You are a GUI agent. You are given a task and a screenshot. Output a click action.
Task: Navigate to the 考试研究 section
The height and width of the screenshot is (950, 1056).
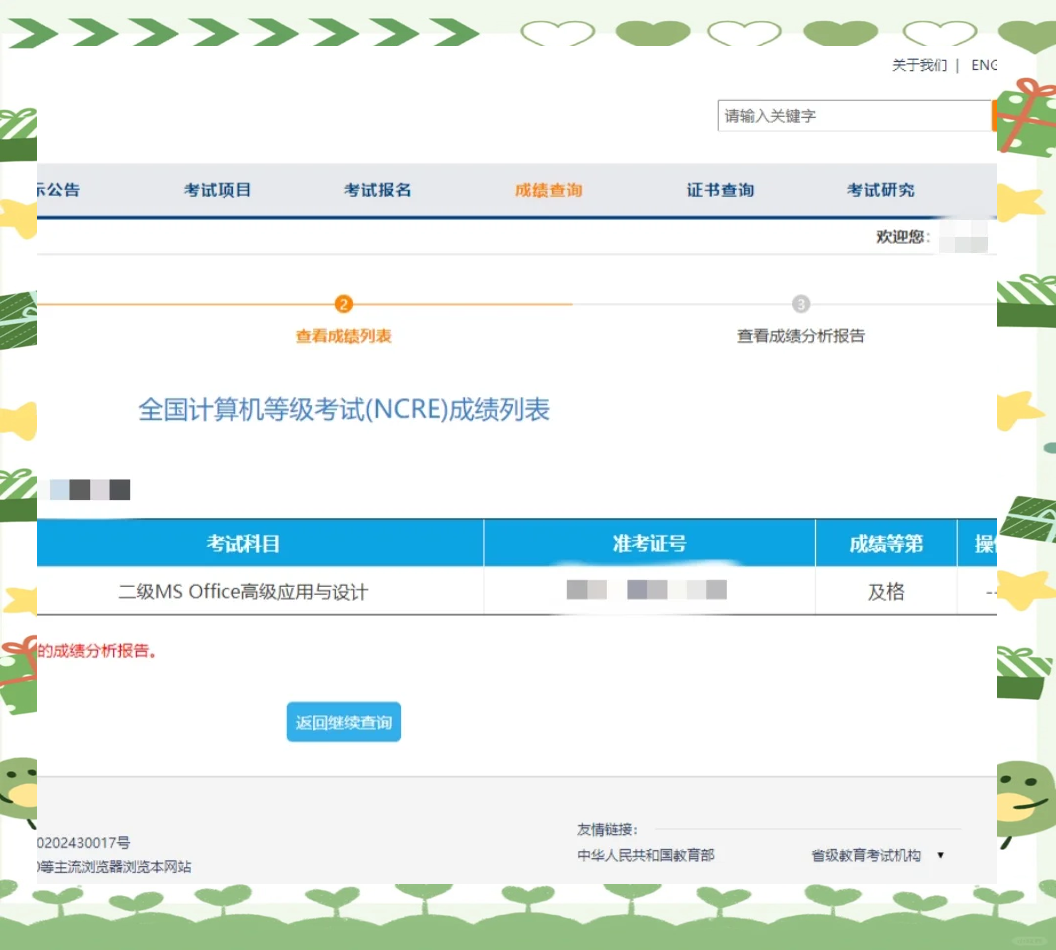click(880, 190)
